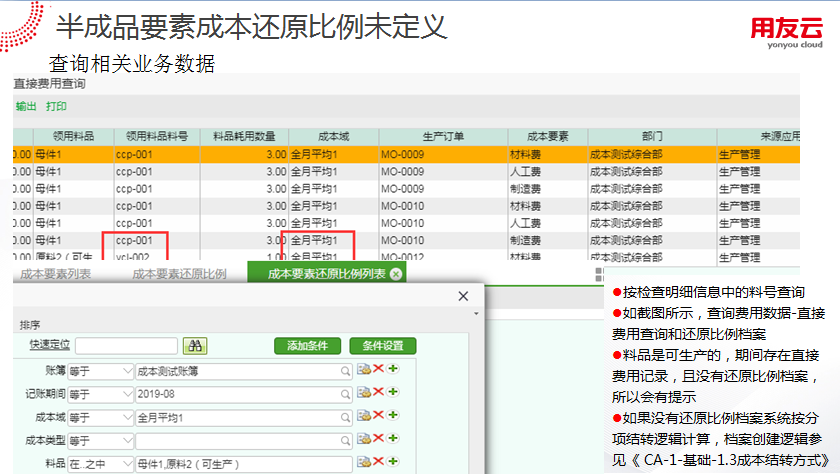The height and width of the screenshot is (474, 840).
Task: Click the 快速定位 text input field
Action: click(124, 345)
